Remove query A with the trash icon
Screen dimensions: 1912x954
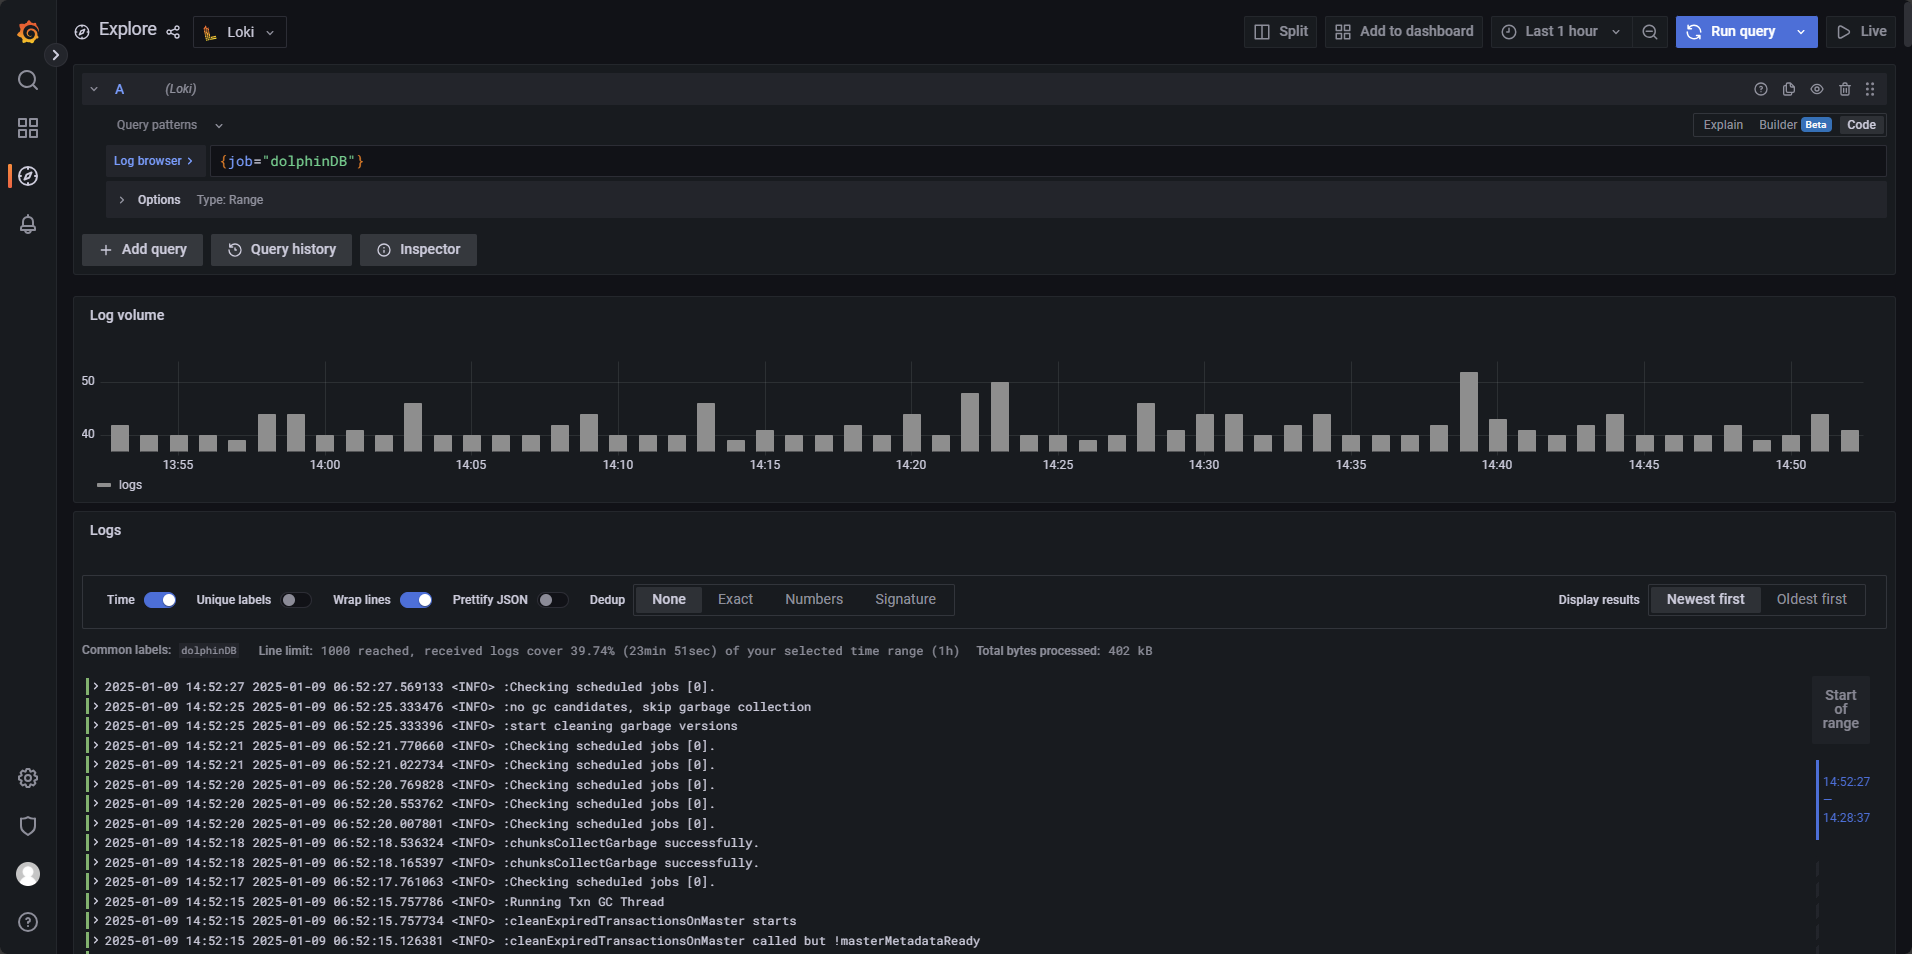pyautogui.click(x=1843, y=89)
